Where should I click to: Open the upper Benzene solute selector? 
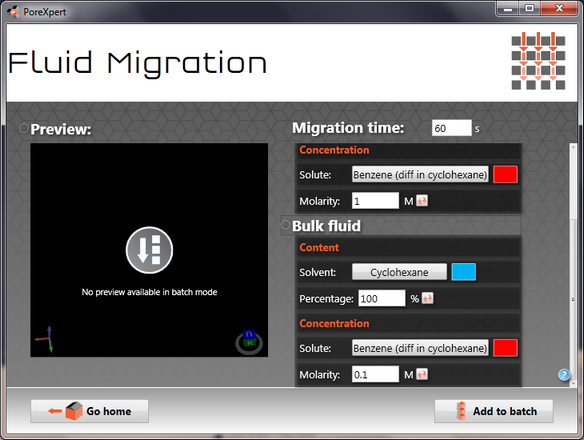420,174
